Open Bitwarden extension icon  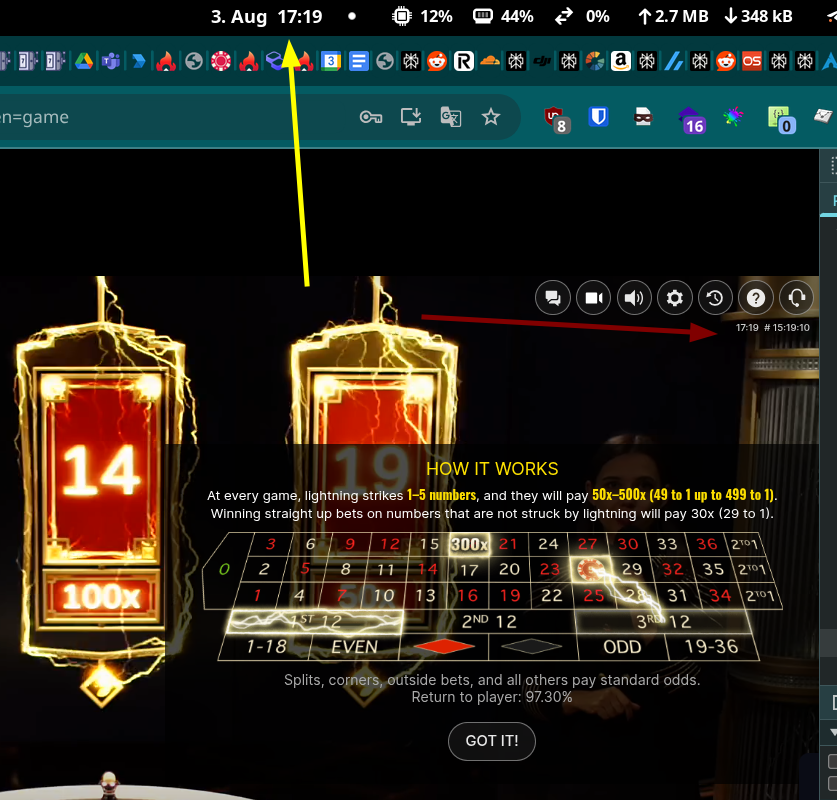[x=598, y=117]
